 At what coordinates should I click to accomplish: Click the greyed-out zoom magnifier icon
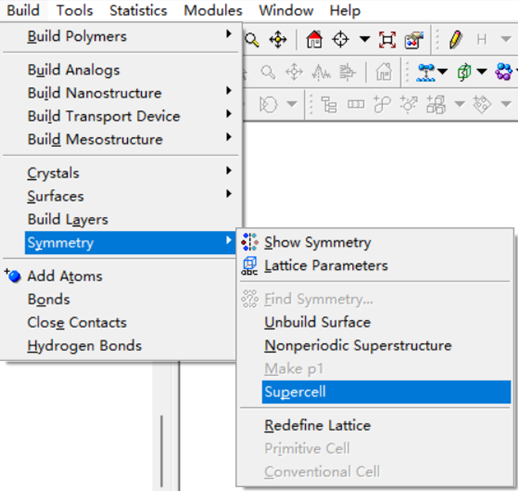pyautogui.click(x=268, y=72)
